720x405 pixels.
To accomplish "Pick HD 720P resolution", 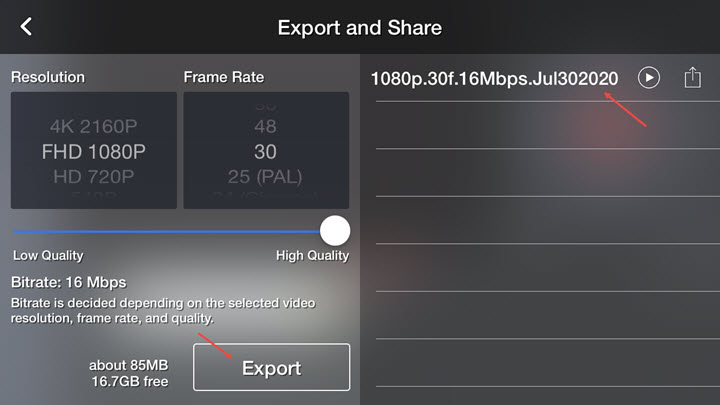I will [x=94, y=177].
